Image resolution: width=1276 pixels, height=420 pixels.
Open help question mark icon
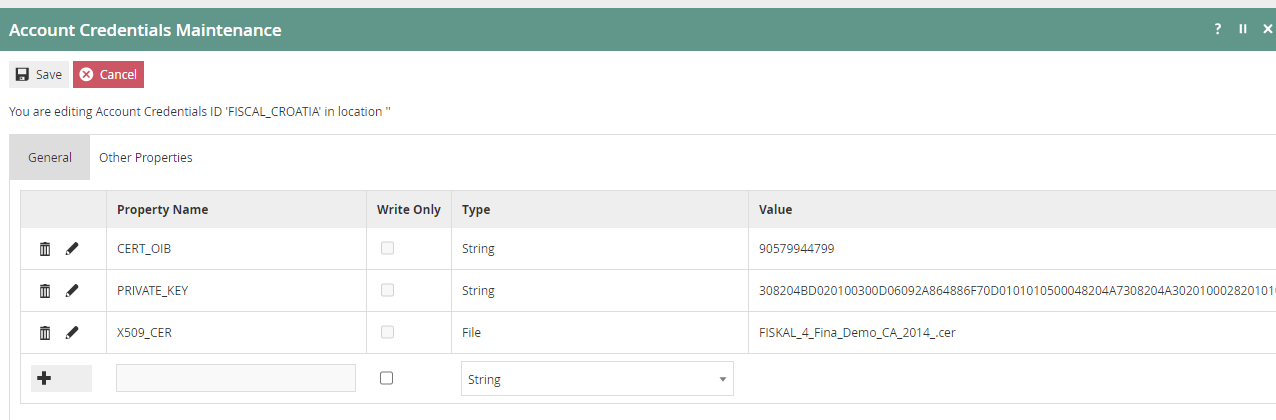point(1218,29)
